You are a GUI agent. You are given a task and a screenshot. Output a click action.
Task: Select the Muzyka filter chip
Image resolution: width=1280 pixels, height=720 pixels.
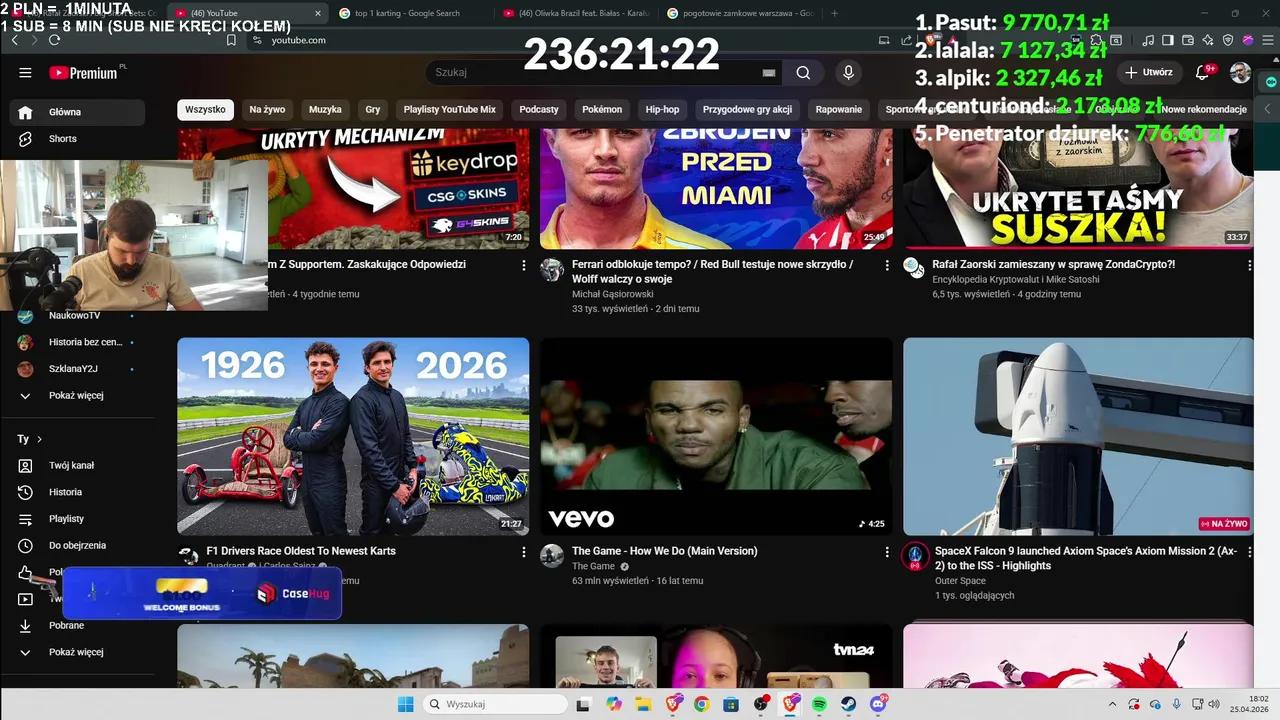[x=325, y=109]
